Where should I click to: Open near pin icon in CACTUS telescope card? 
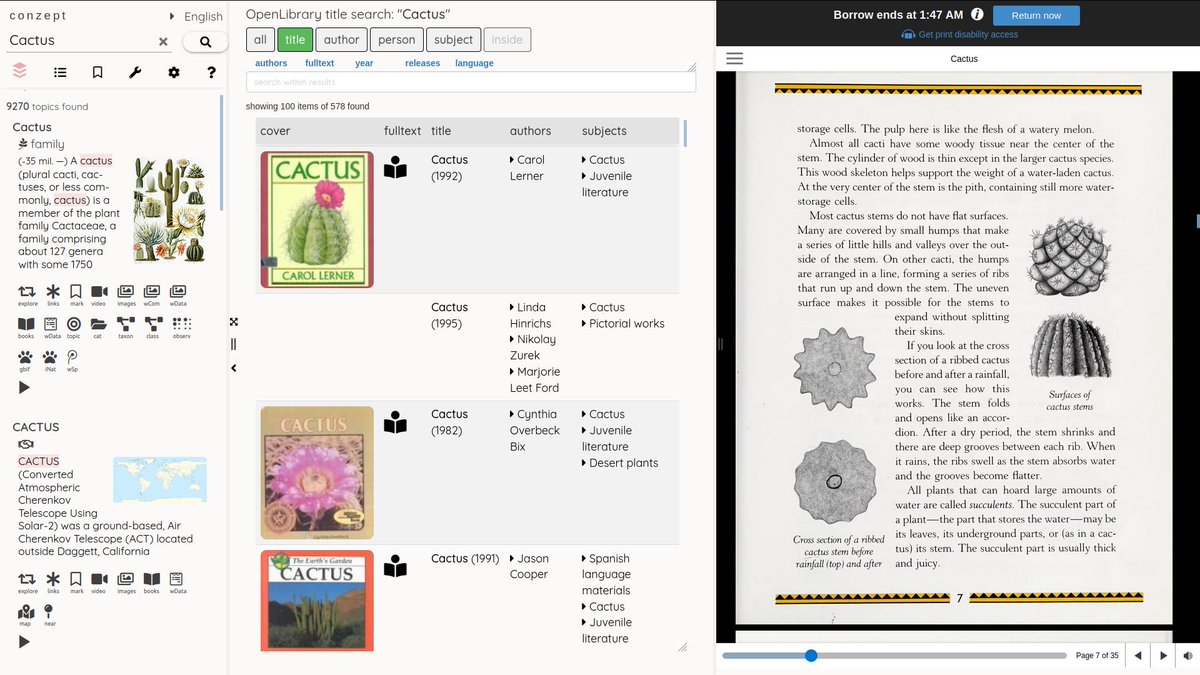coord(49,614)
